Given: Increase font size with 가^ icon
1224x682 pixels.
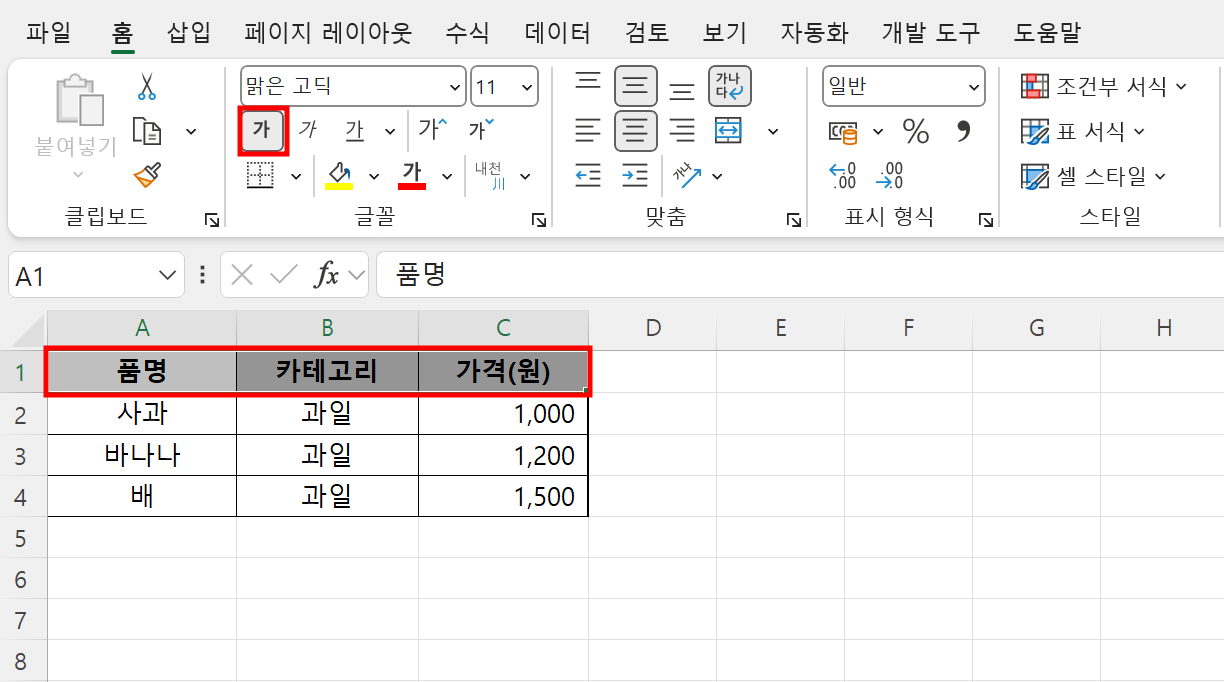Looking at the screenshot, I should [x=433, y=130].
